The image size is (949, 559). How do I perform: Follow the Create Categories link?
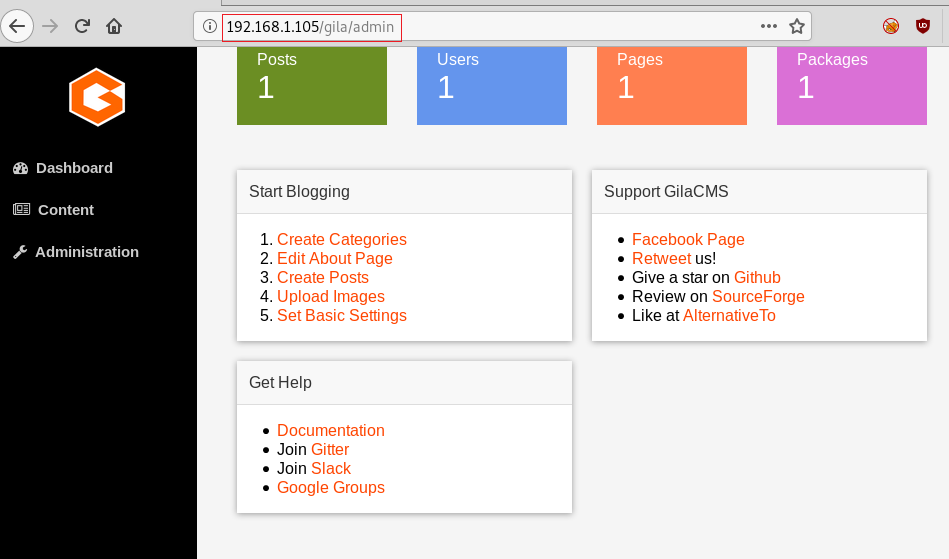click(x=342, y=240)
